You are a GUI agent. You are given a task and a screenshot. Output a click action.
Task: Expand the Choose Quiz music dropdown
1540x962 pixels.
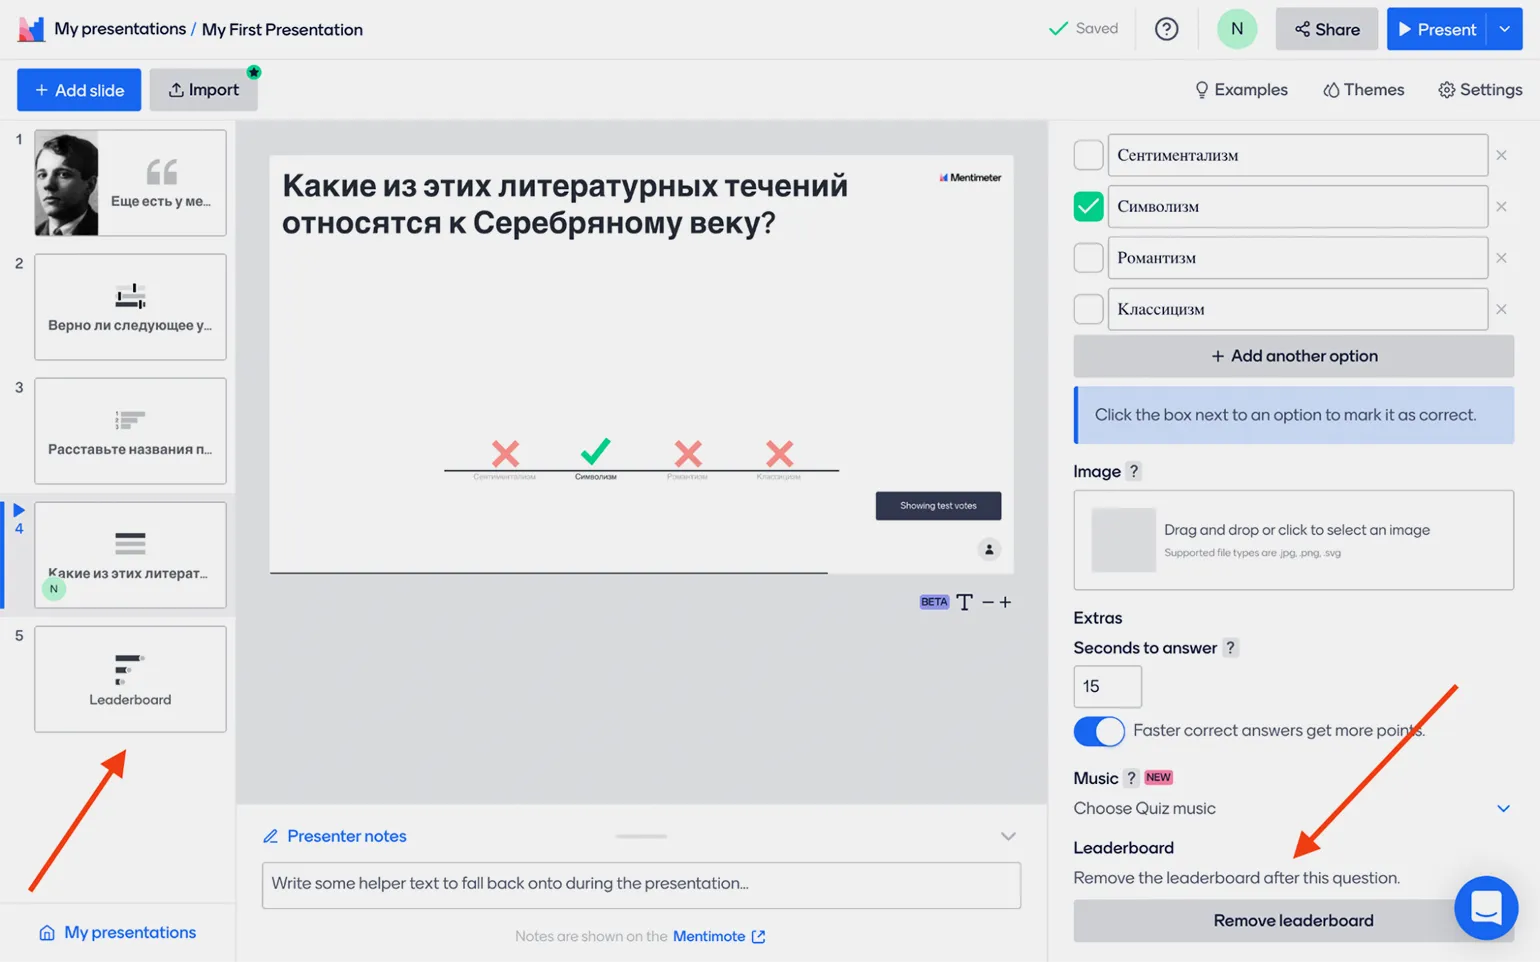point(1502,808)
